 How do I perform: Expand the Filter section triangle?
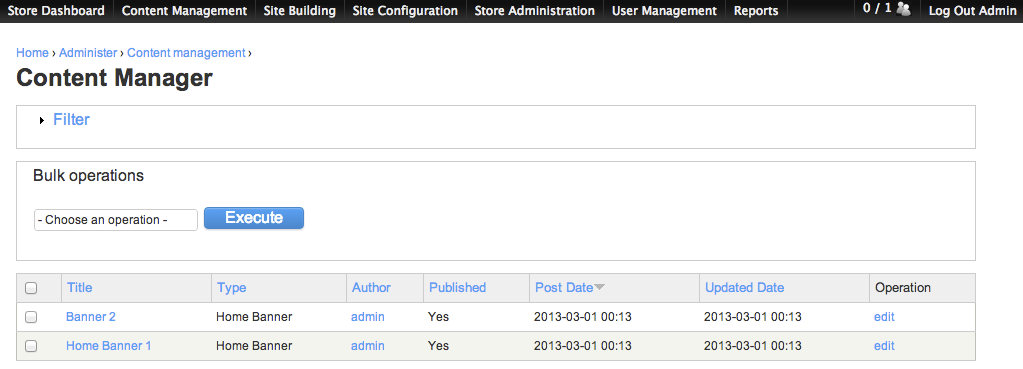point(42,121)
